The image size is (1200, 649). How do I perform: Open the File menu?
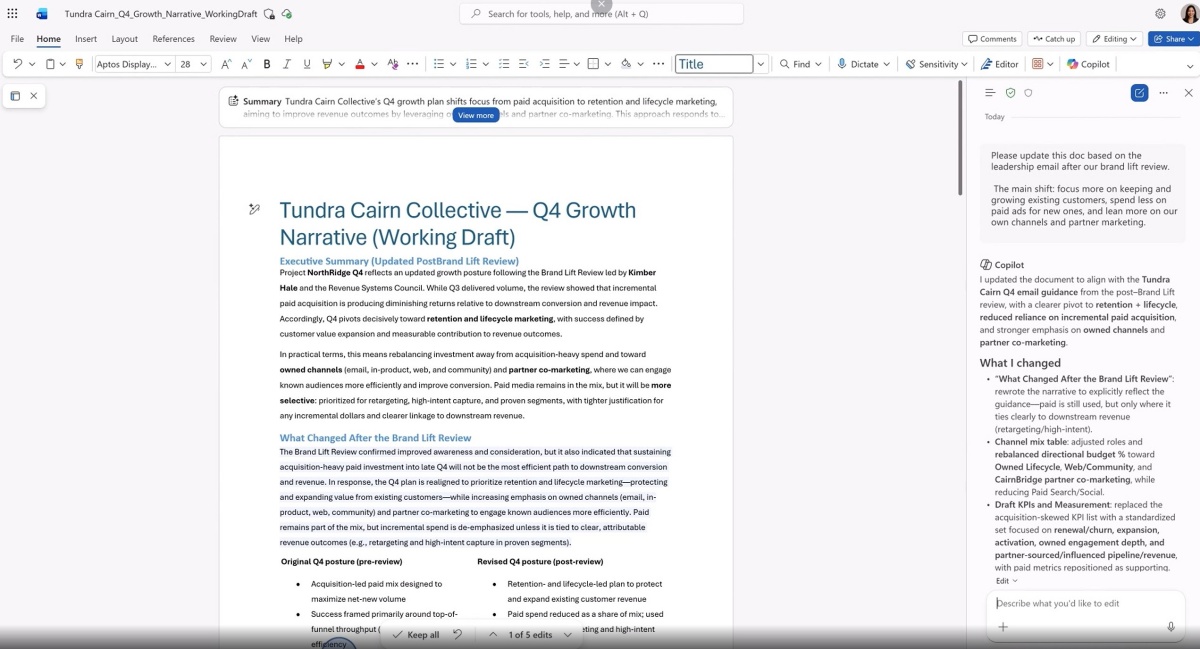point(17,39)
